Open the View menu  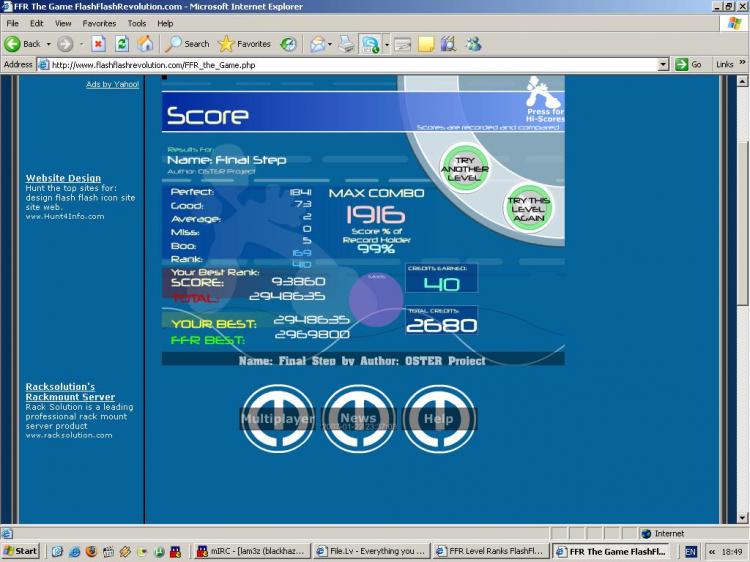63,23
